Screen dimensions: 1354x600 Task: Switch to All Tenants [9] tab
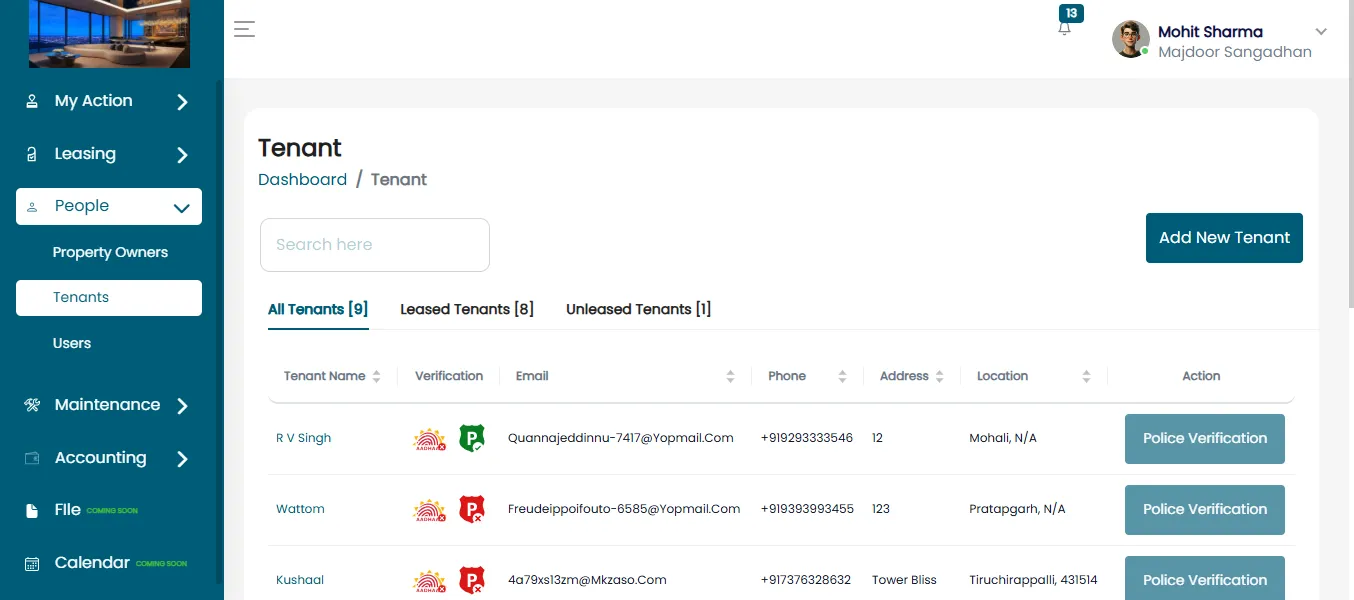point(318,309)
